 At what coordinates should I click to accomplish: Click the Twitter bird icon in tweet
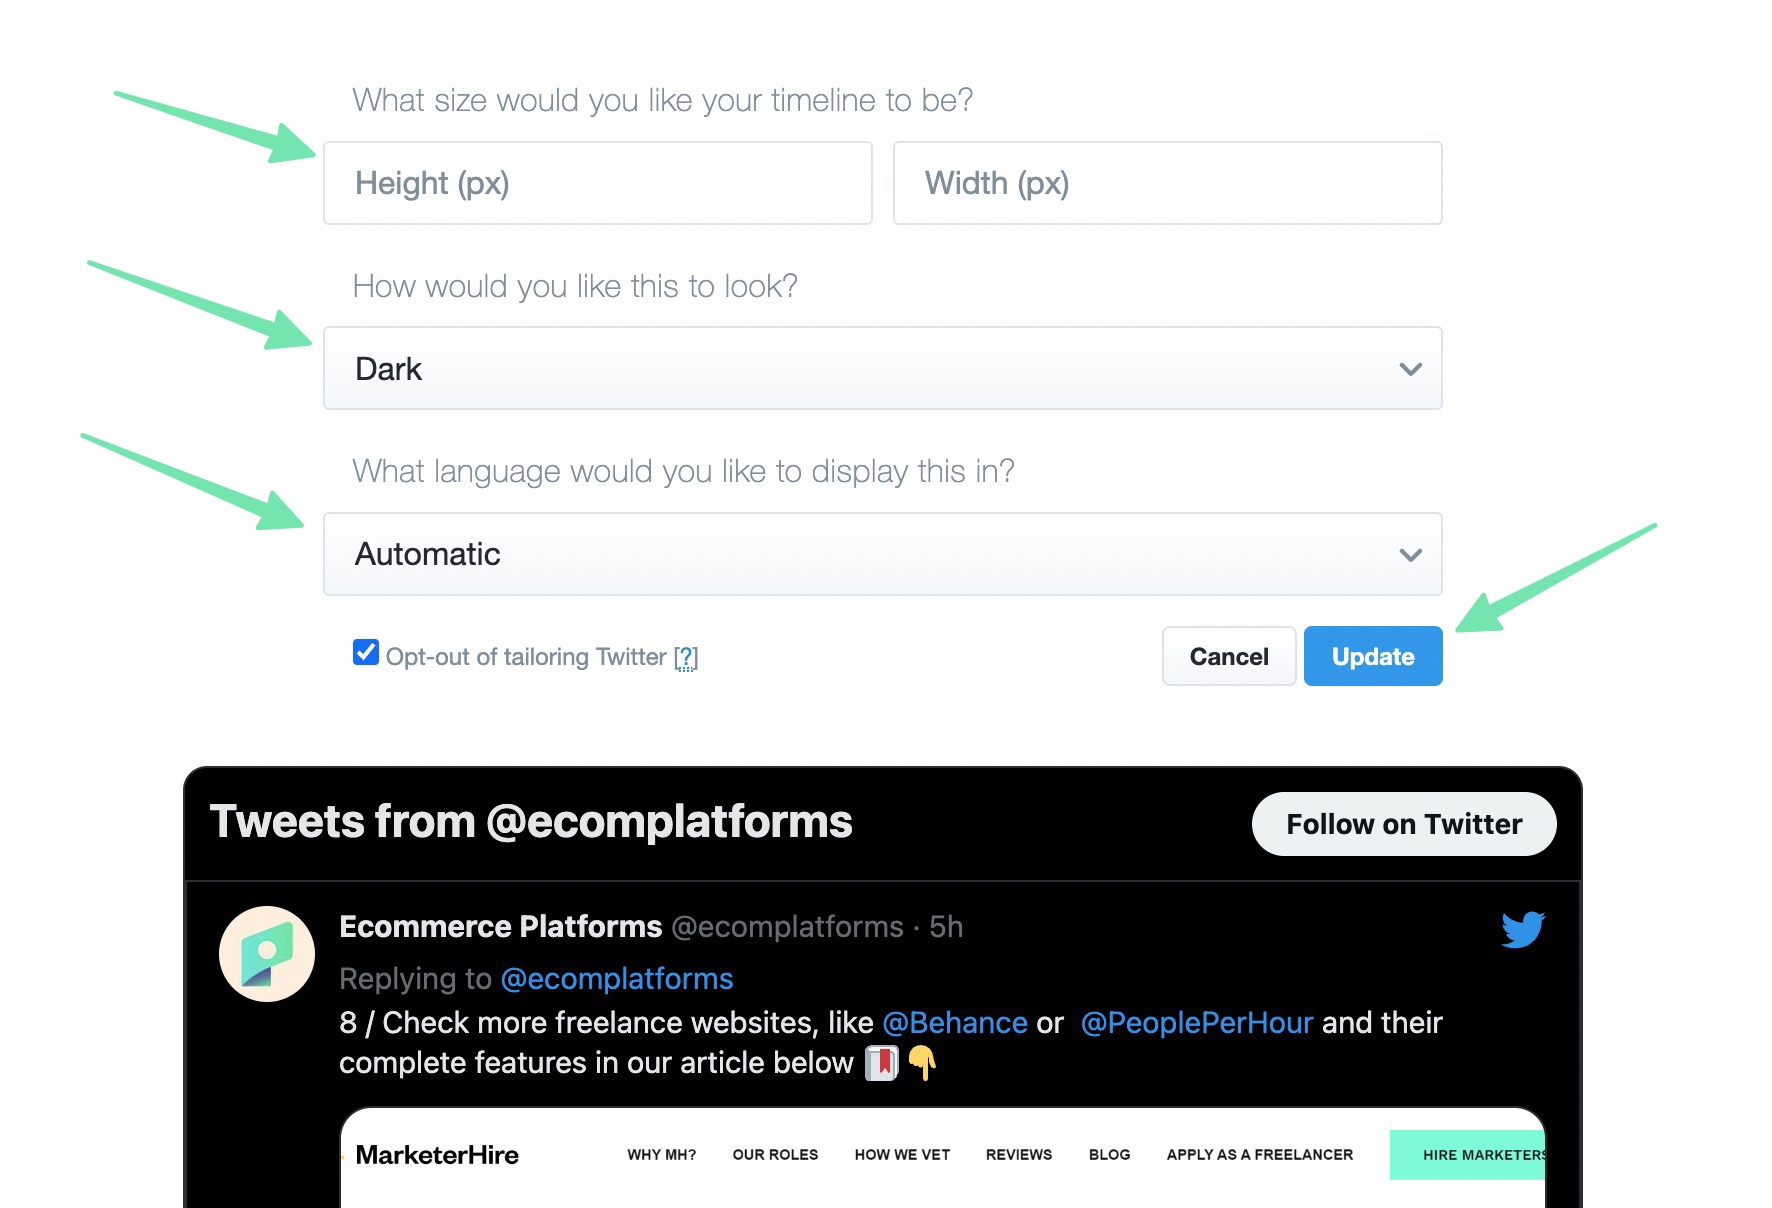(x=1522, y=929)
